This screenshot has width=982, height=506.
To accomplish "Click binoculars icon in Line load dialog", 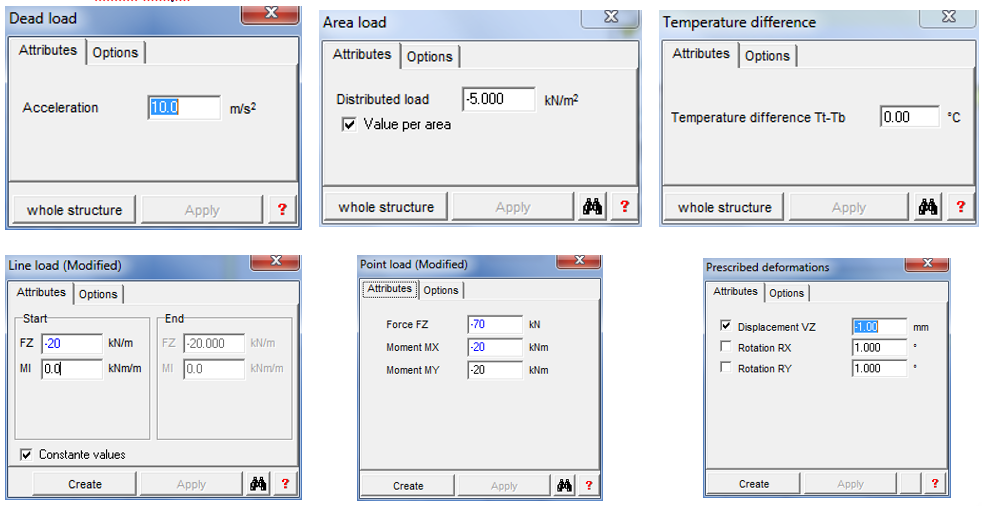I will click(x=258, y=484).
